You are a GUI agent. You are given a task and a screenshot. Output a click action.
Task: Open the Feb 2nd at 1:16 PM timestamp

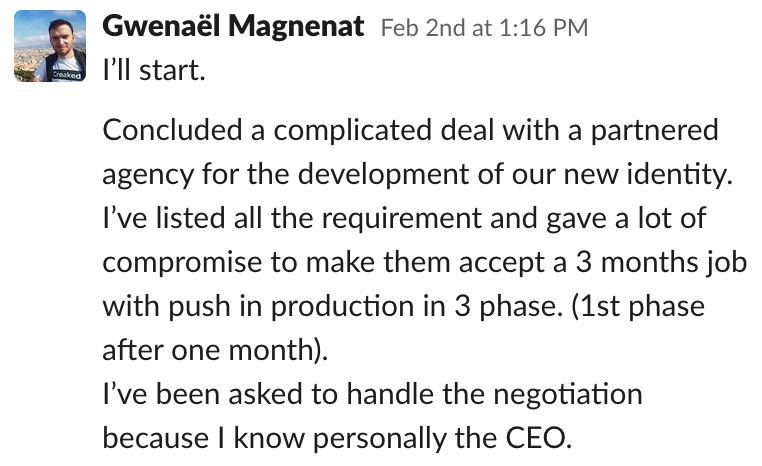pyautogui.click(x=484, y=28)
